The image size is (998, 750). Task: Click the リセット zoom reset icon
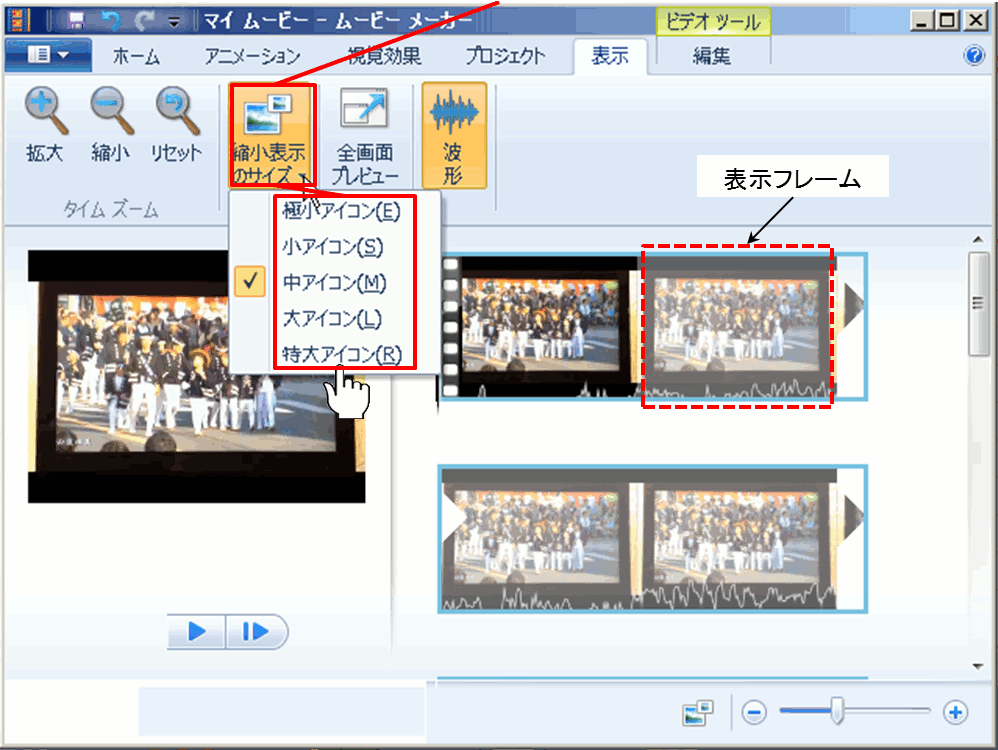177,112
